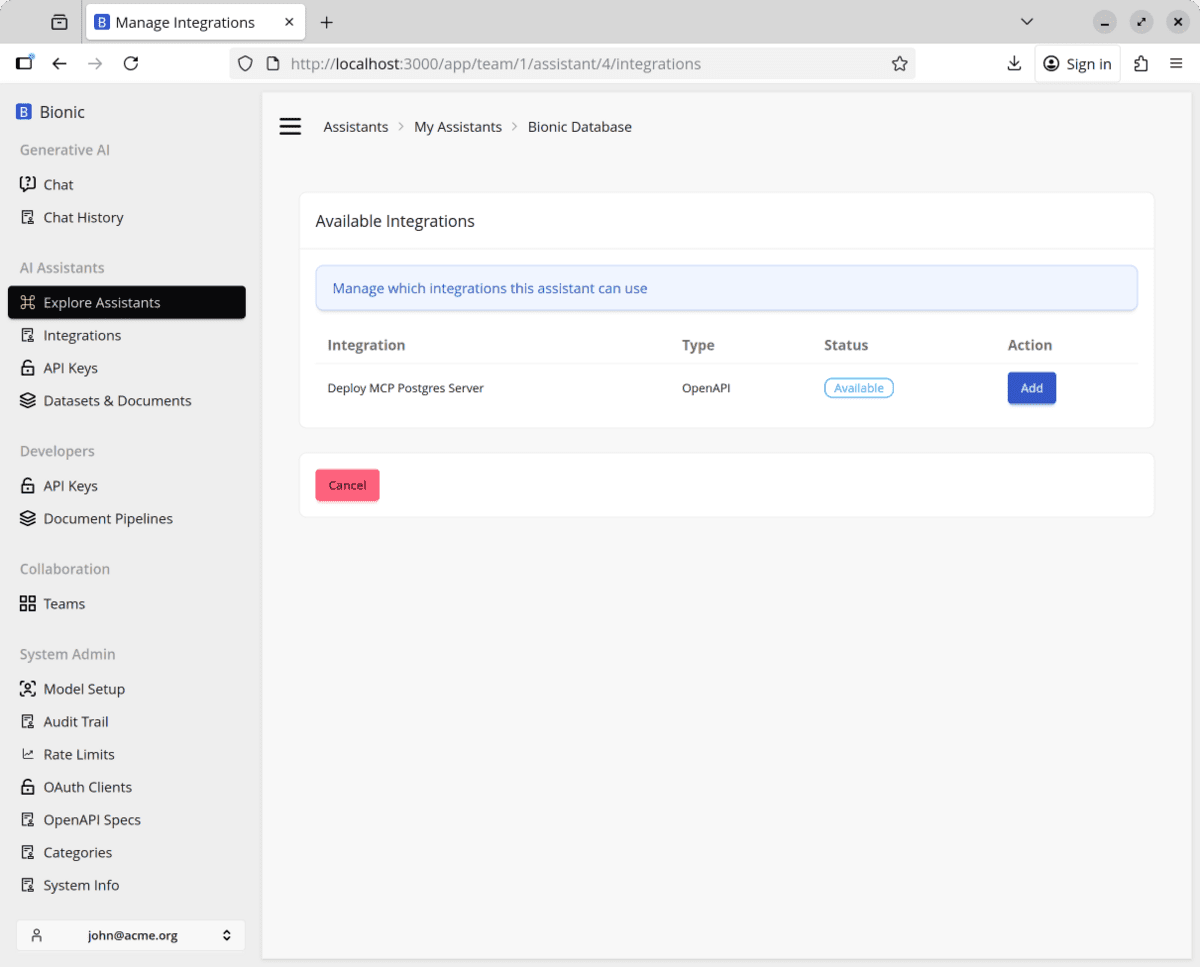Image resolution: width=1200 pixels, height=967 pixels.
Task: Go to Datasets & Documents
Action: click(x=117, y=401)
